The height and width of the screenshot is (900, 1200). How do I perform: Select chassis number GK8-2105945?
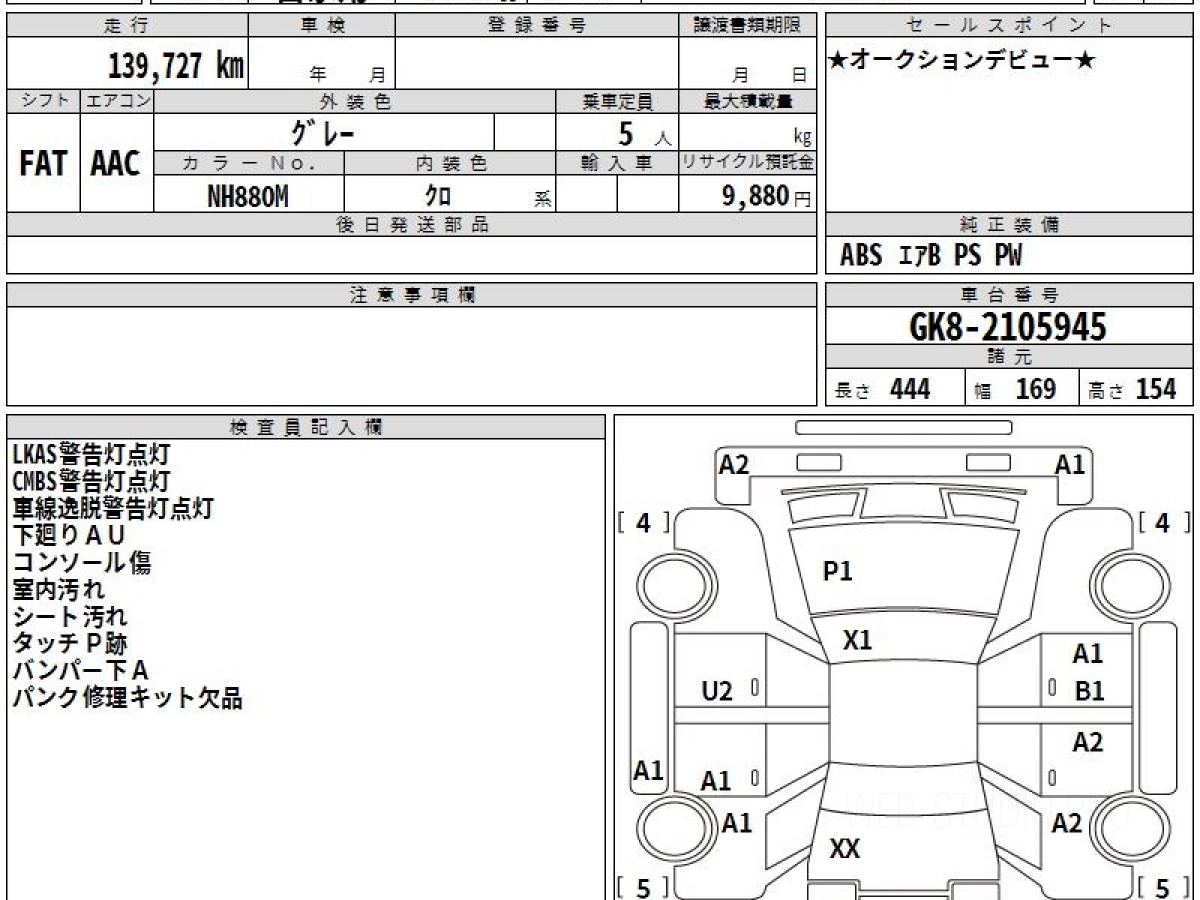tap(1008, 327)
